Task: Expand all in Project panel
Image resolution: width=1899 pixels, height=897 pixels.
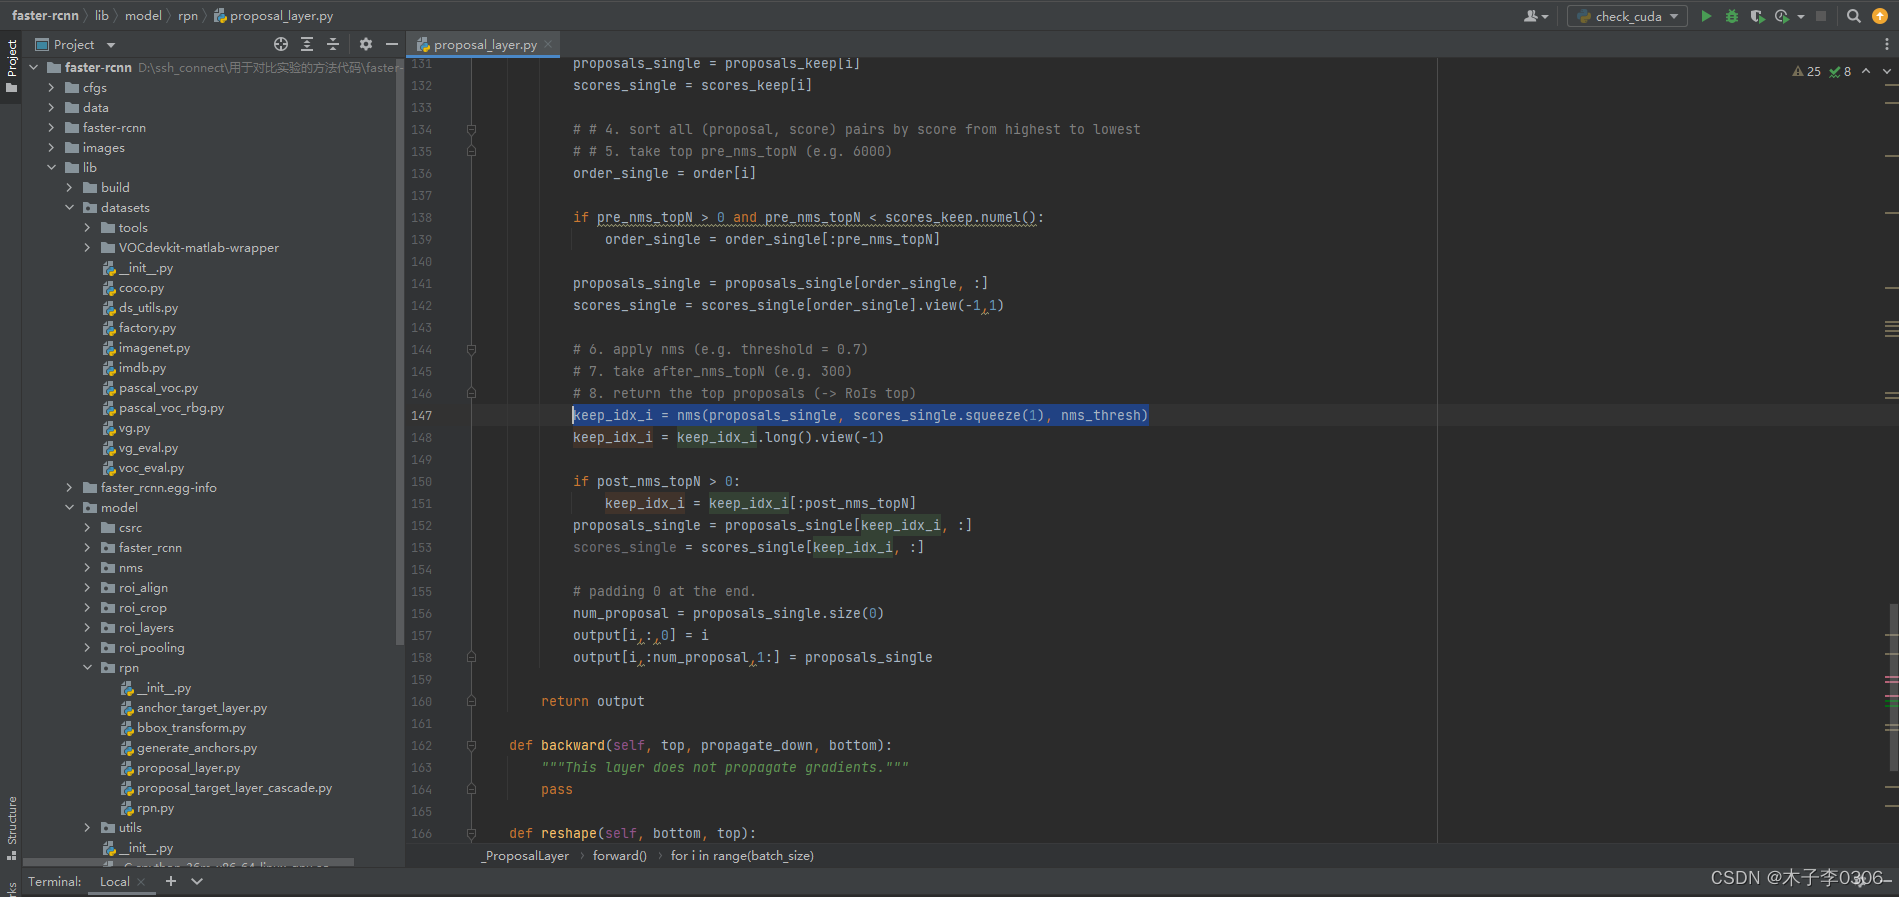Action: click(x=307, y=44)
